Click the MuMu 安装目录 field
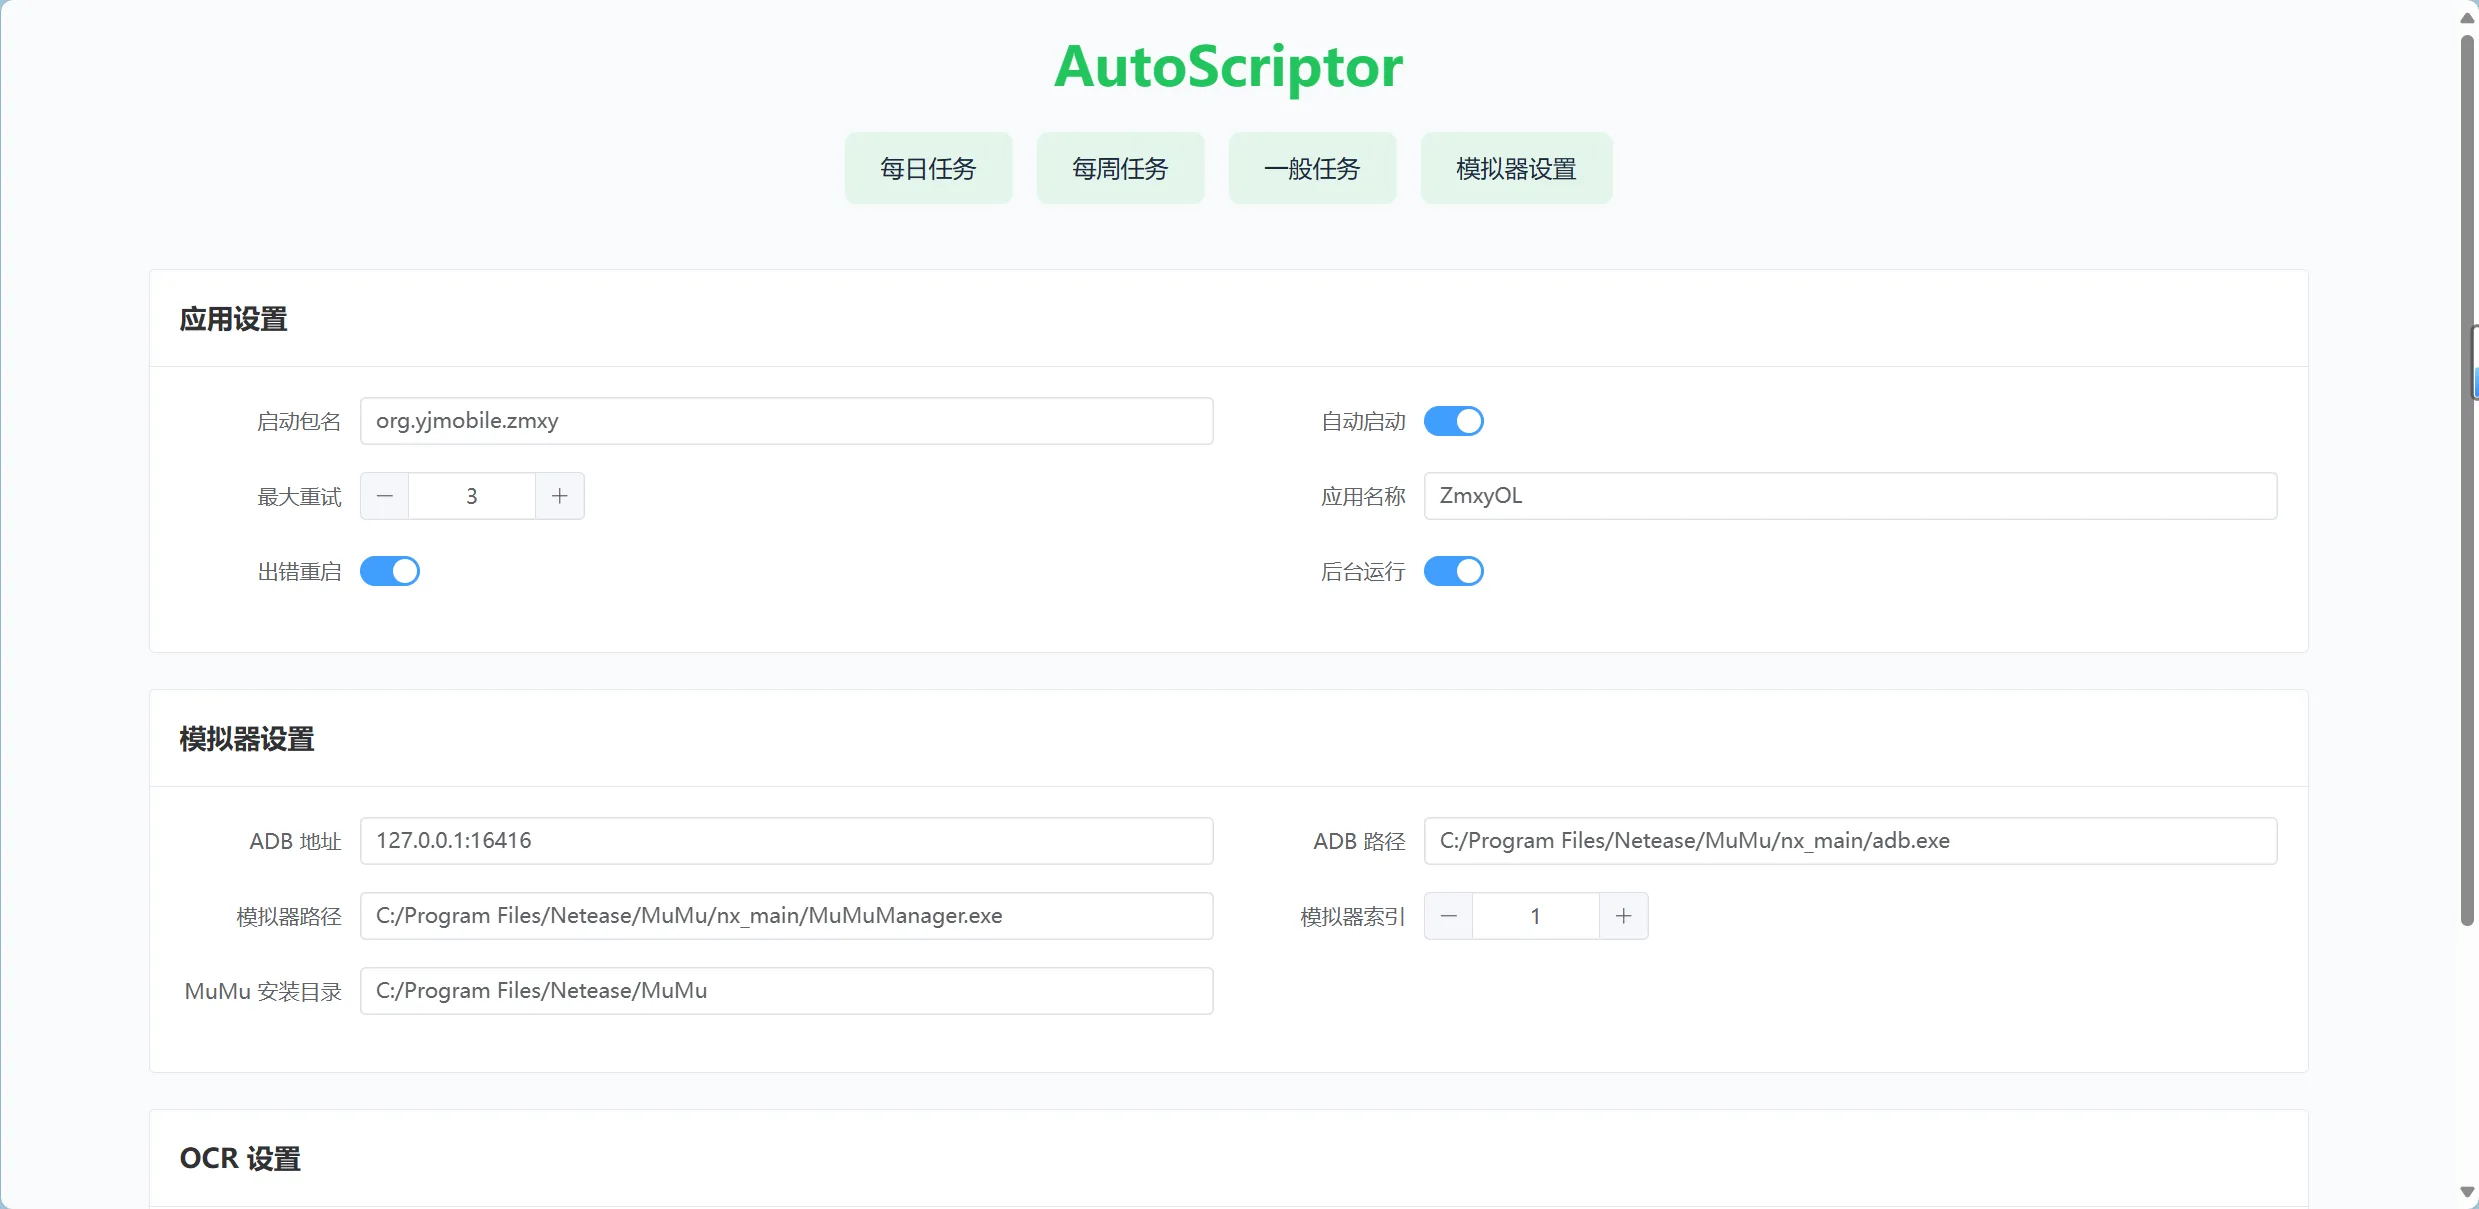The height and width of the screenshot is (1209, 2479). coord(786,991)
